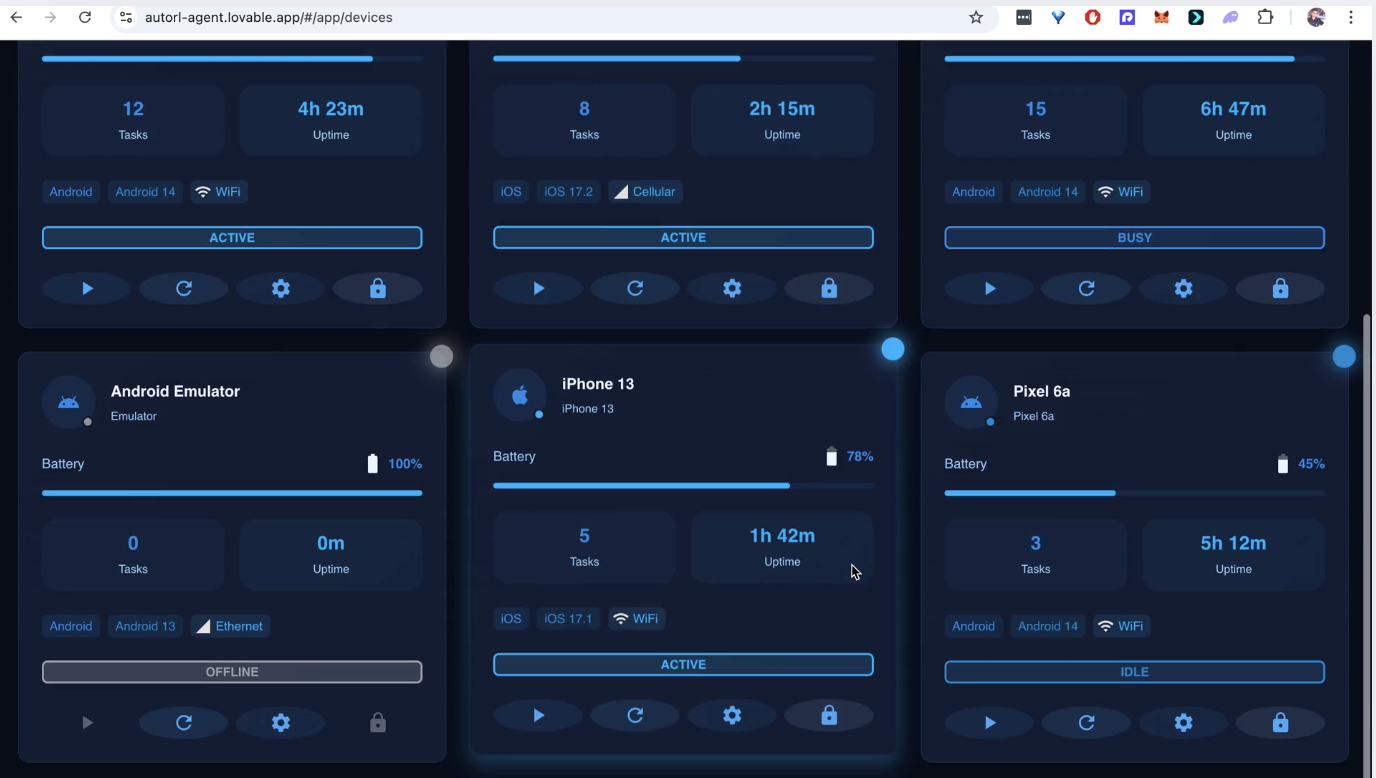The width and height of the screenshot is (1376, 778).
Task: Go back using the browser back arrow
Action: coord(16,17)
